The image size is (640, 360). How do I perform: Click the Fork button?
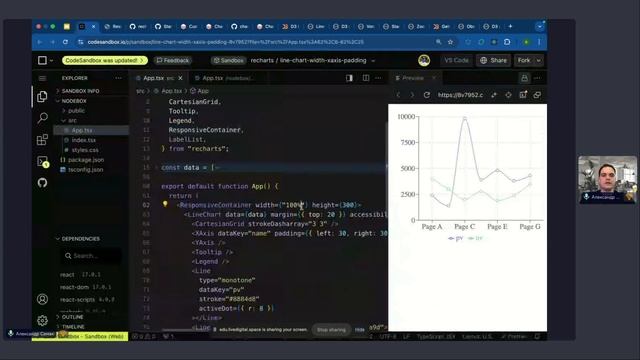(x=524, y=60)
